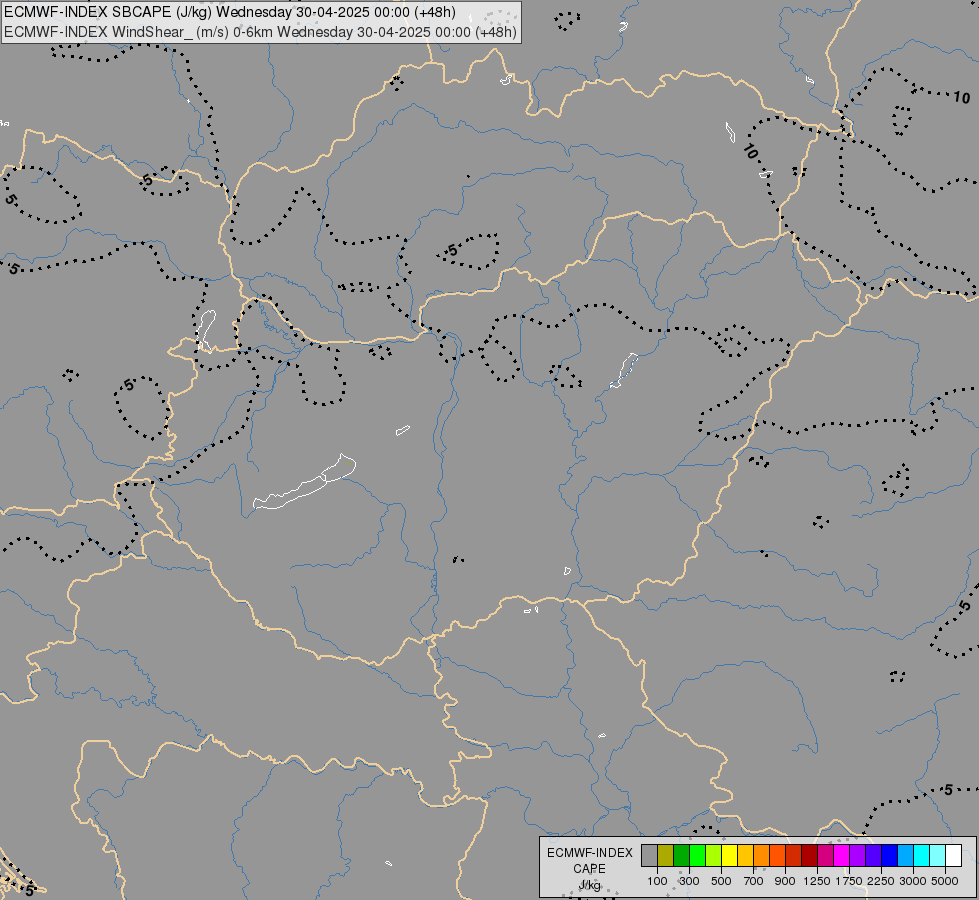Click the gray swatch in the CAPE legend
The image size is (979, 900).
click(x=649, y=855)
